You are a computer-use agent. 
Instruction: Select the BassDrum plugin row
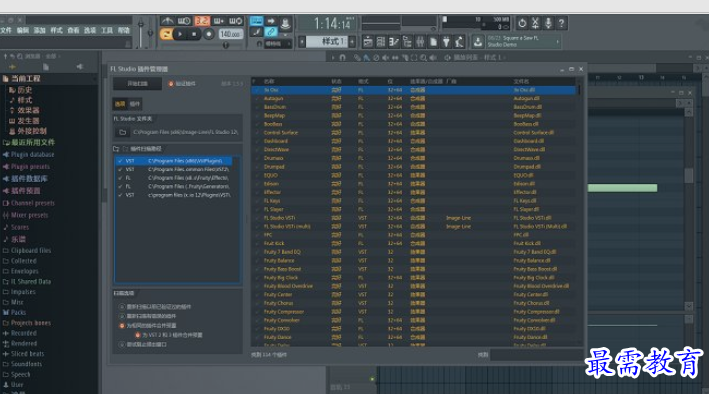pyautogui.click(x=414, y=107)
